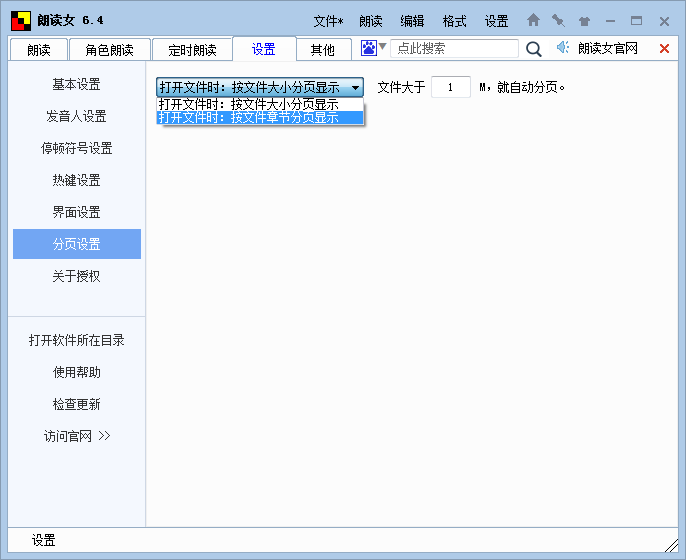
Task: Select the 设置 tab
Action: (264, 49)
